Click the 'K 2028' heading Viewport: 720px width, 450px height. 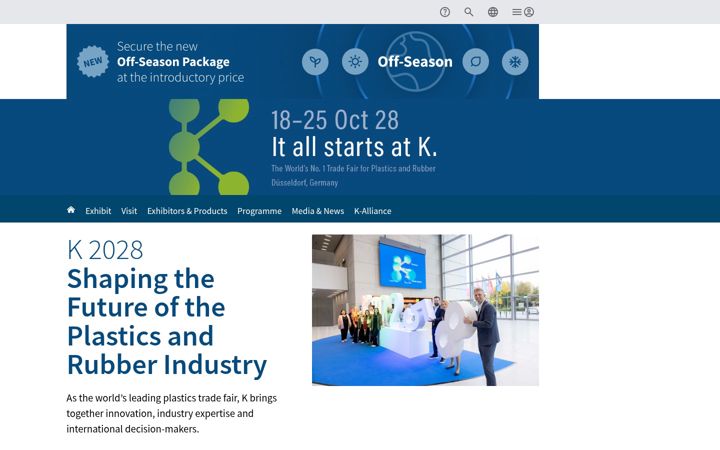pos(105,250)
